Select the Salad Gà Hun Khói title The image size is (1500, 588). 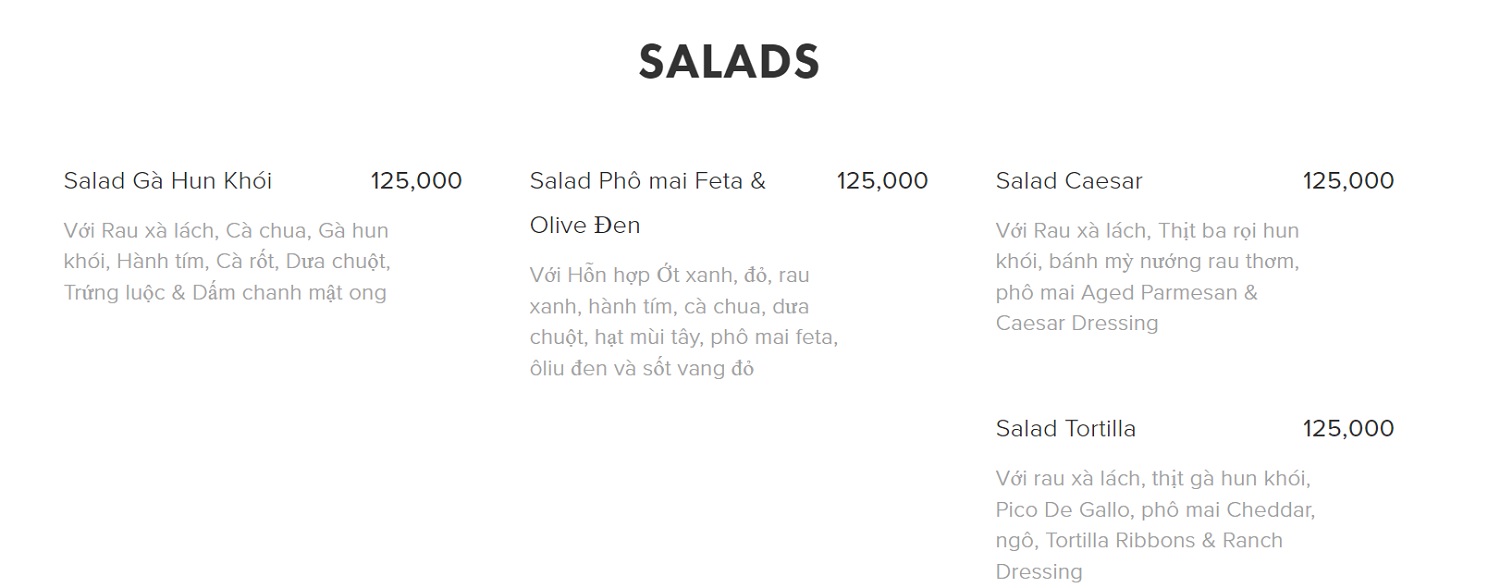coord(168,181)
